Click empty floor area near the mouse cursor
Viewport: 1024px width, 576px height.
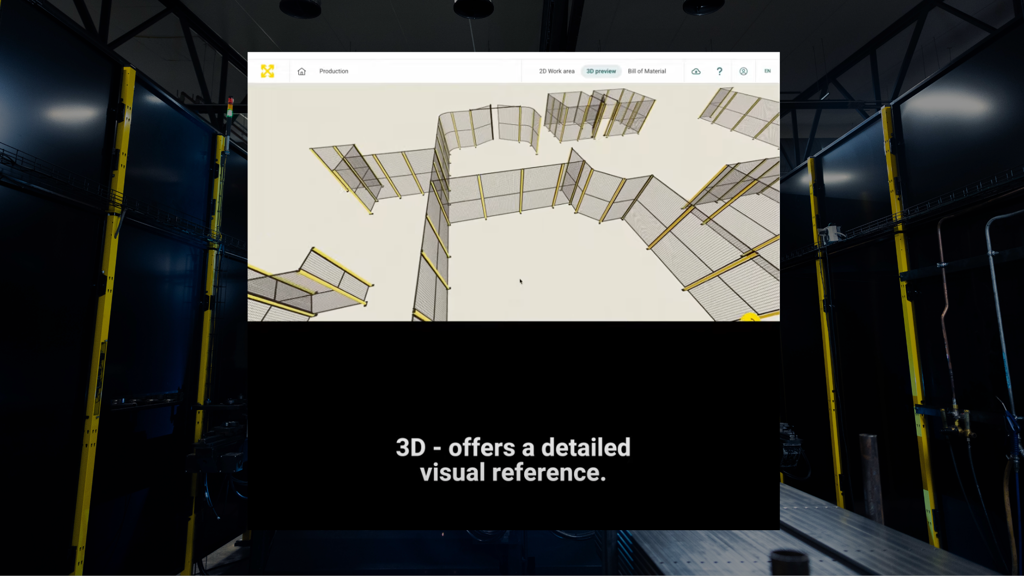(x=540, y=270)
